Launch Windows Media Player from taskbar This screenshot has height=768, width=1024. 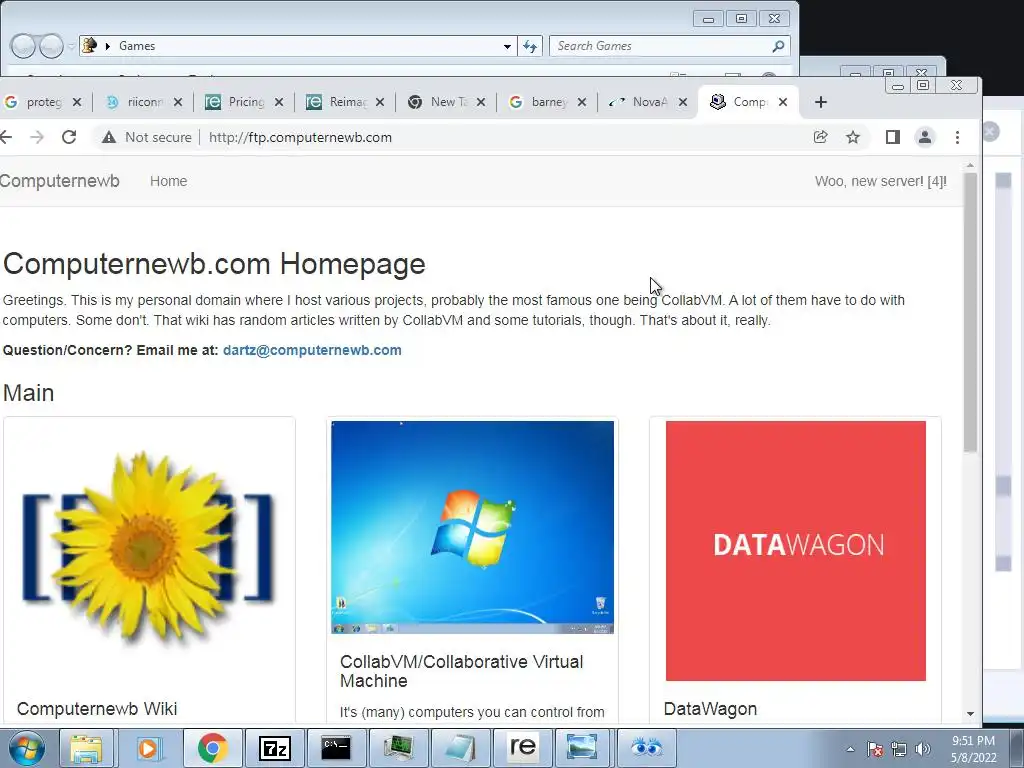[148, 748]
